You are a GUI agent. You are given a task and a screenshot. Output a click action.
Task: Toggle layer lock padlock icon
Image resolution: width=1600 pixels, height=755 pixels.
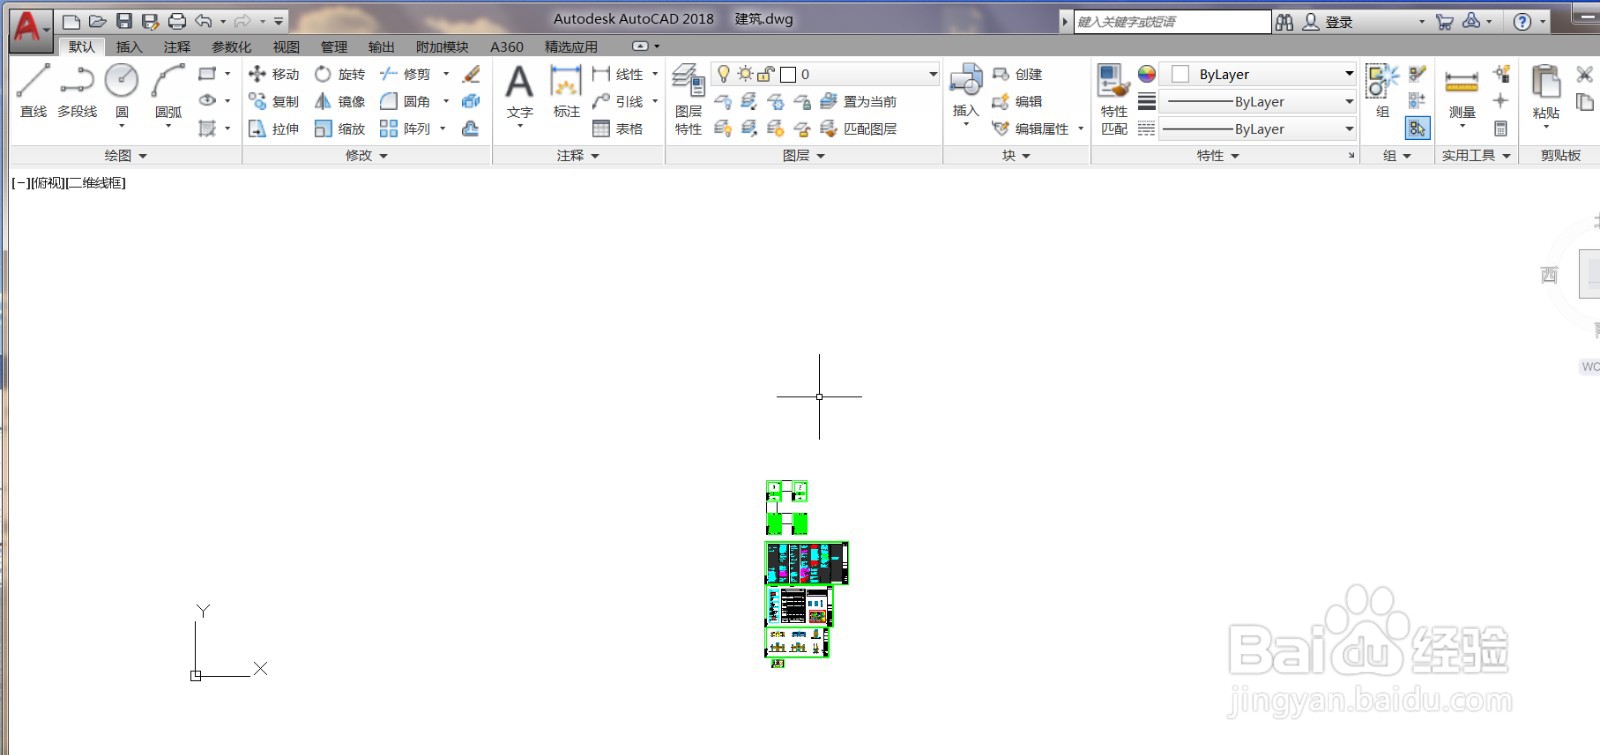pyautogui.click(x=766, y=74)
